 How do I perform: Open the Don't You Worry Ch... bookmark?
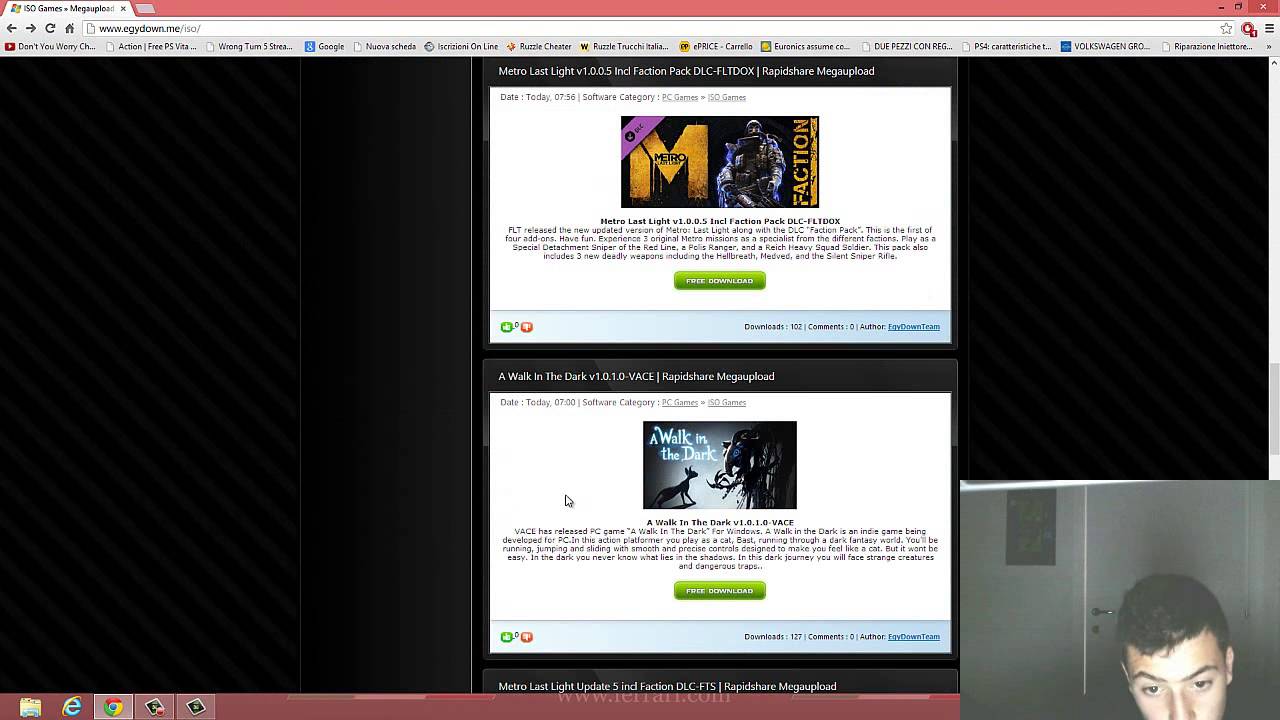click(x=50, y=46)
